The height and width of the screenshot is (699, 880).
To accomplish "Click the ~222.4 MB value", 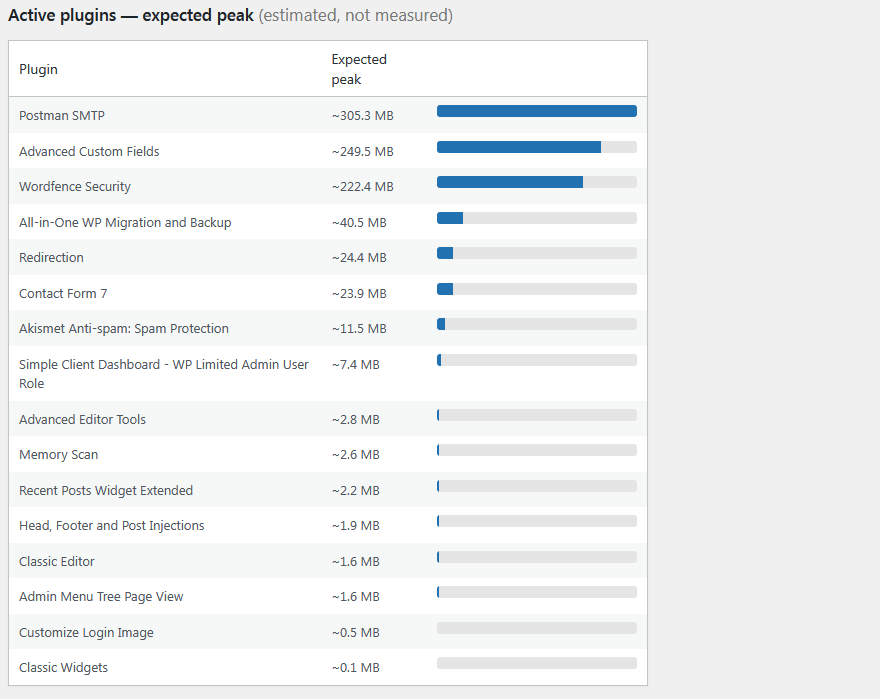I will tap(363, 186).
